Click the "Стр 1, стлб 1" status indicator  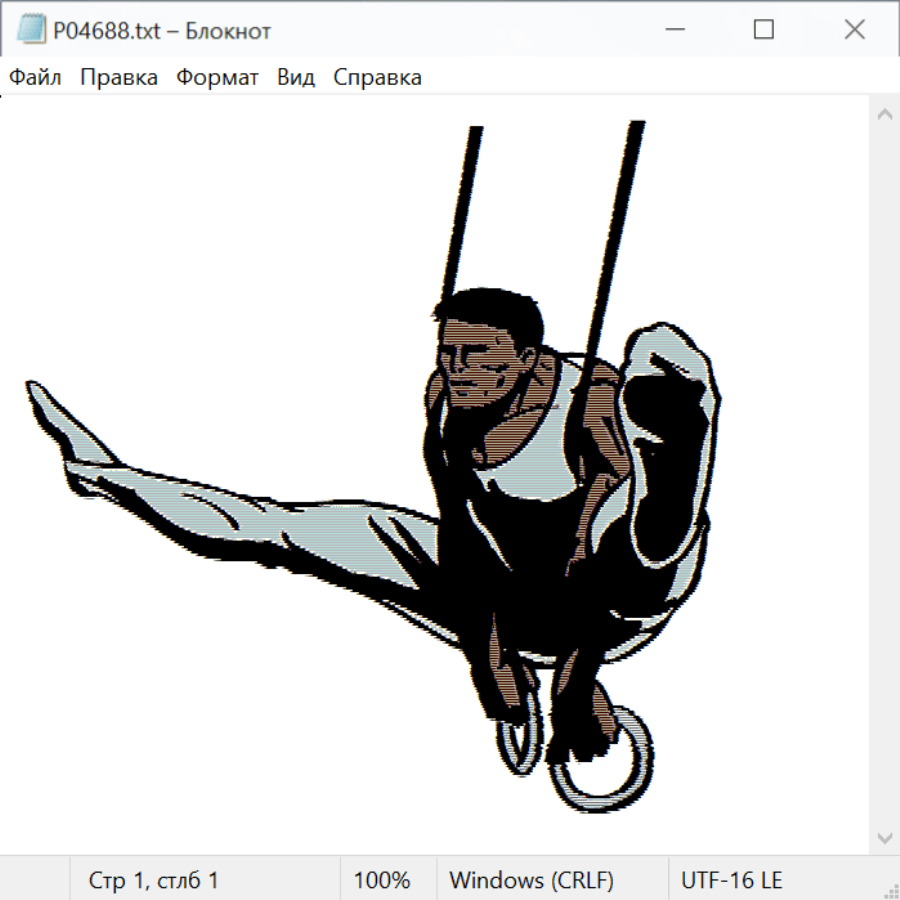[x=154, y=881]
